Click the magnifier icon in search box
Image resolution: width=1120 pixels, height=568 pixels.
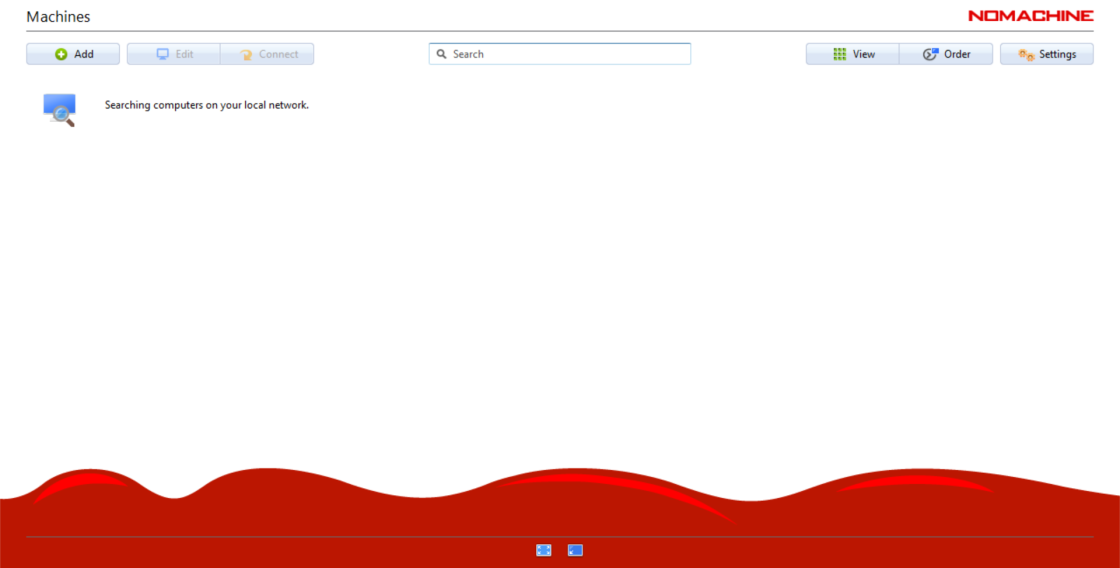click(x=441, y=54)
